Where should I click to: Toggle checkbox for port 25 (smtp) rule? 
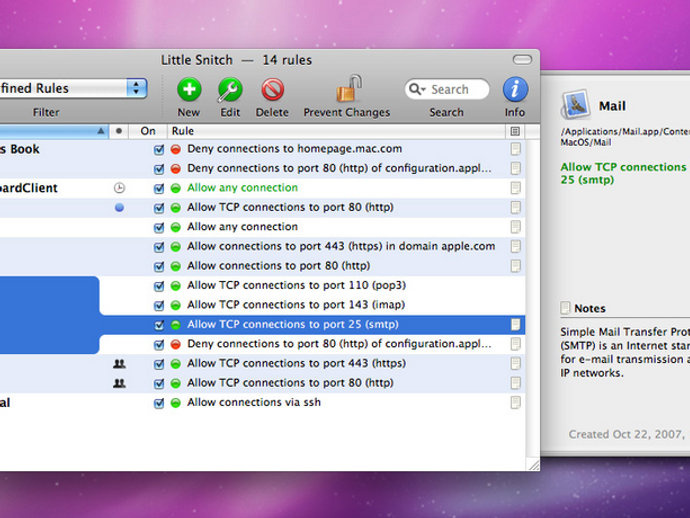[x=159, y=325]
